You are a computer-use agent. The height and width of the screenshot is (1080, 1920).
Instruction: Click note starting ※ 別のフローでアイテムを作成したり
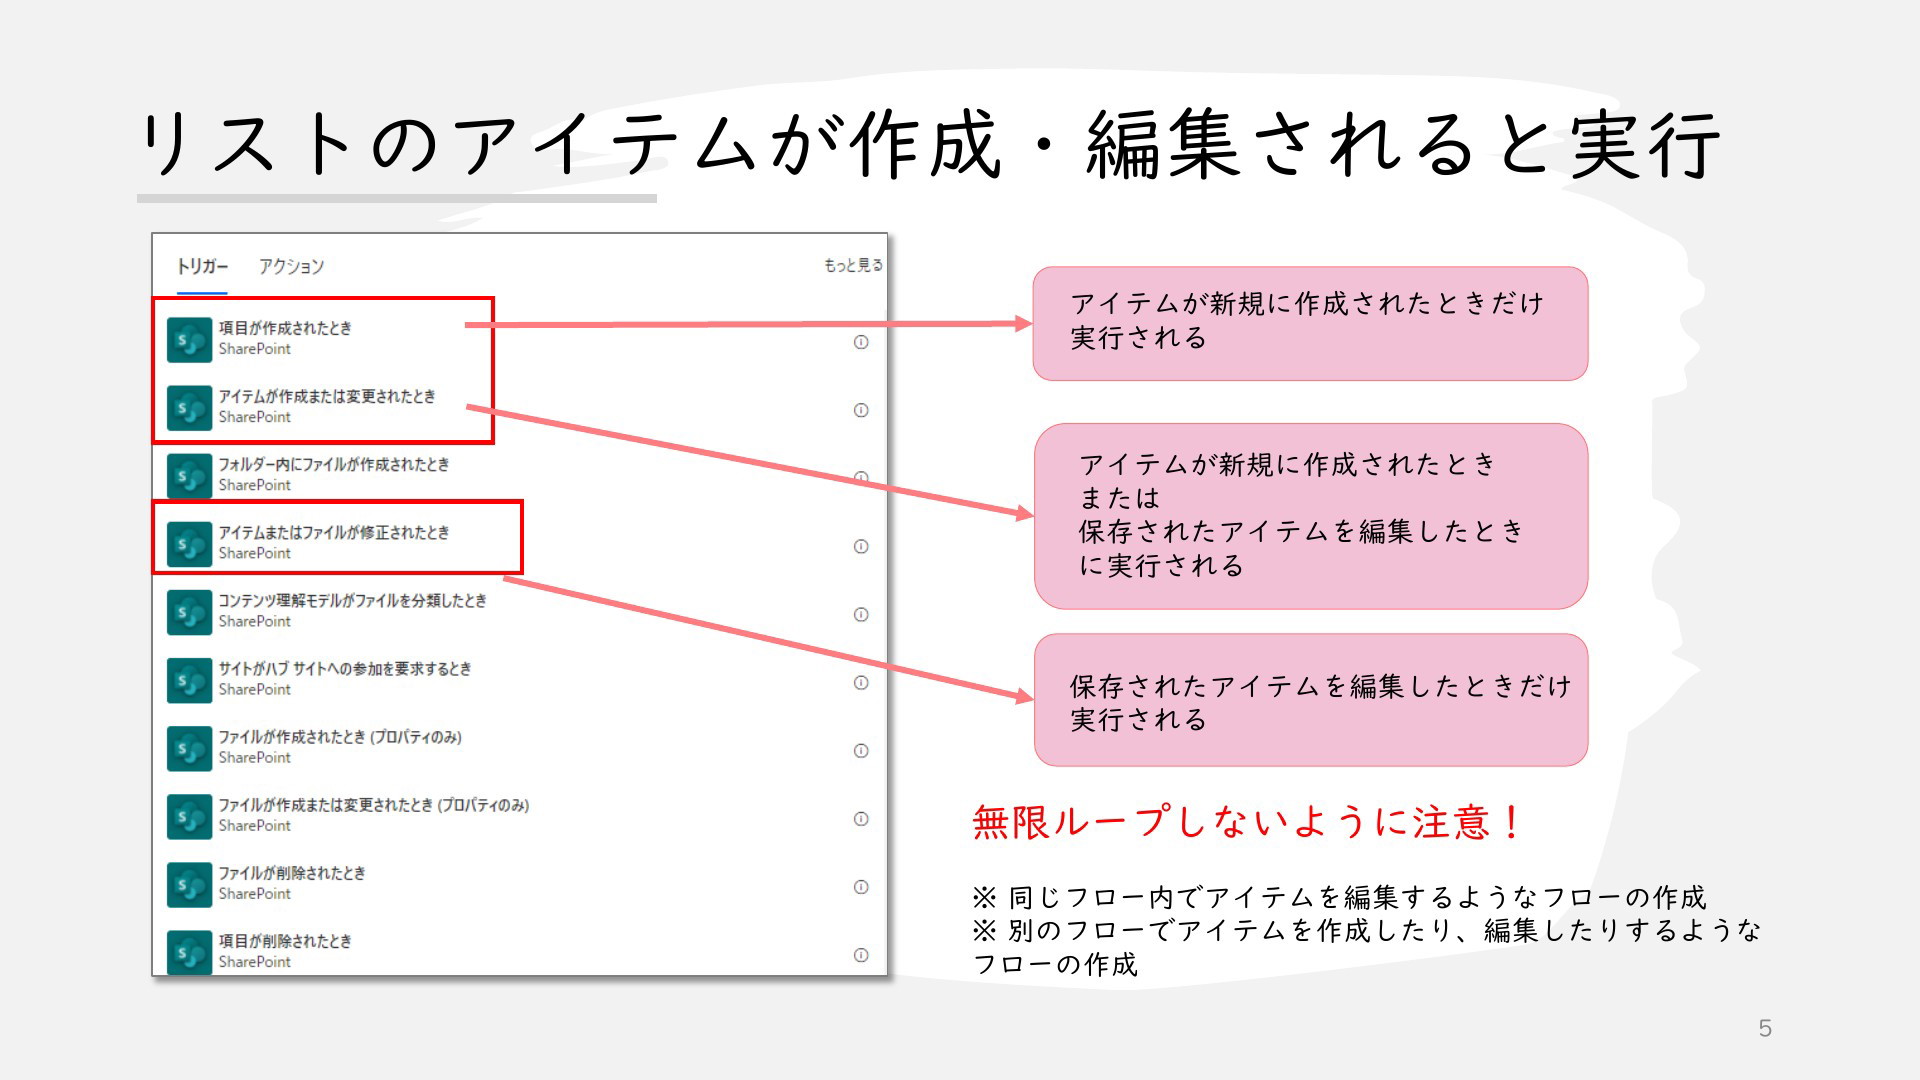point(1366,947)
